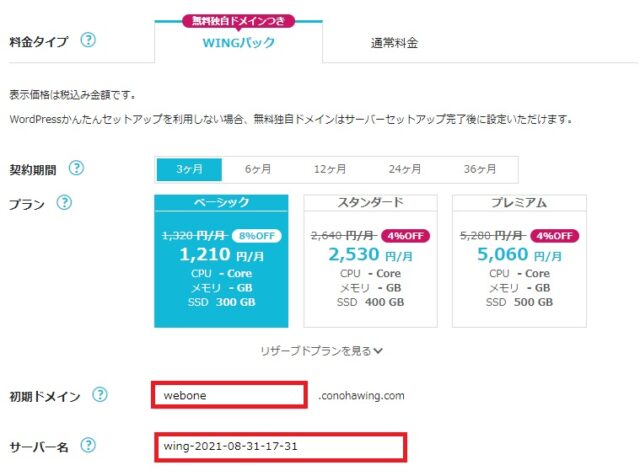Click the 契約期間 label

pyautogui.click(x=33, y=170)
